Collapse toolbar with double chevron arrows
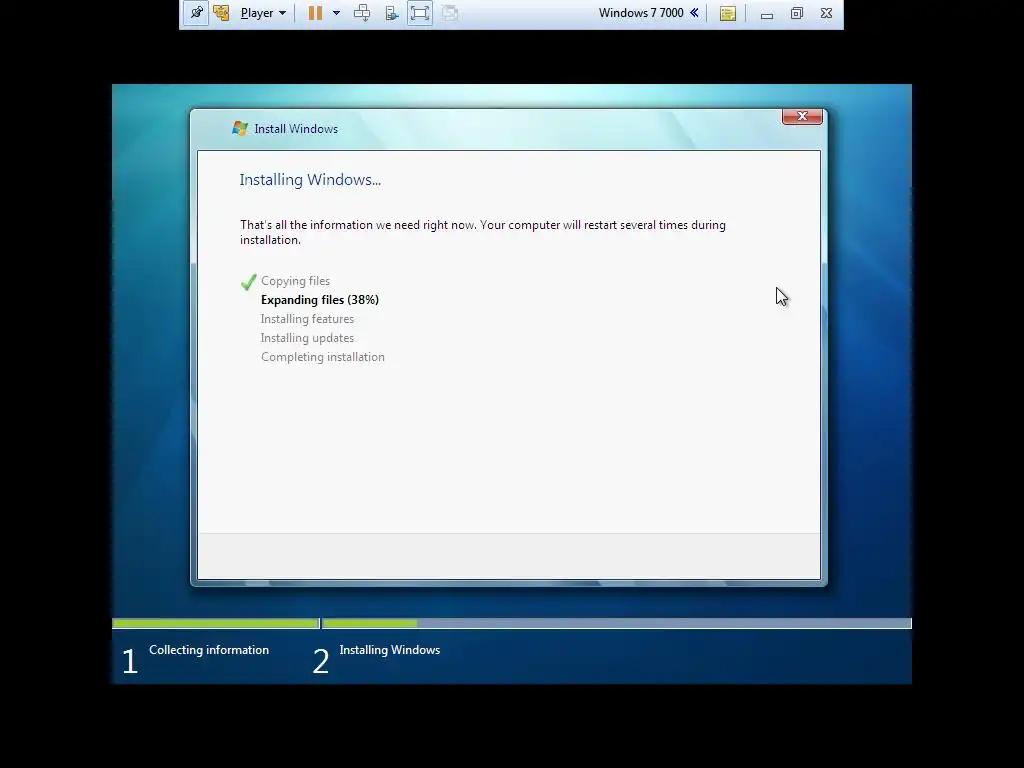This screenshot has height=768, width=1024. [694, 13]
